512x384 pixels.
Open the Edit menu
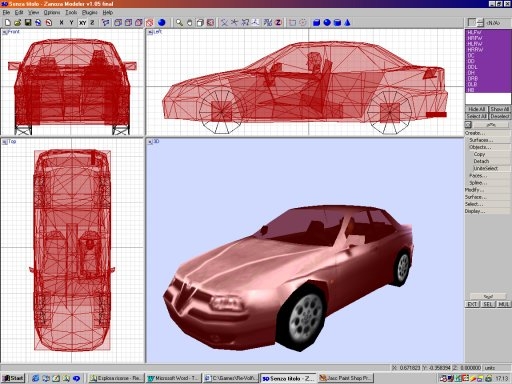coord(19,12)
